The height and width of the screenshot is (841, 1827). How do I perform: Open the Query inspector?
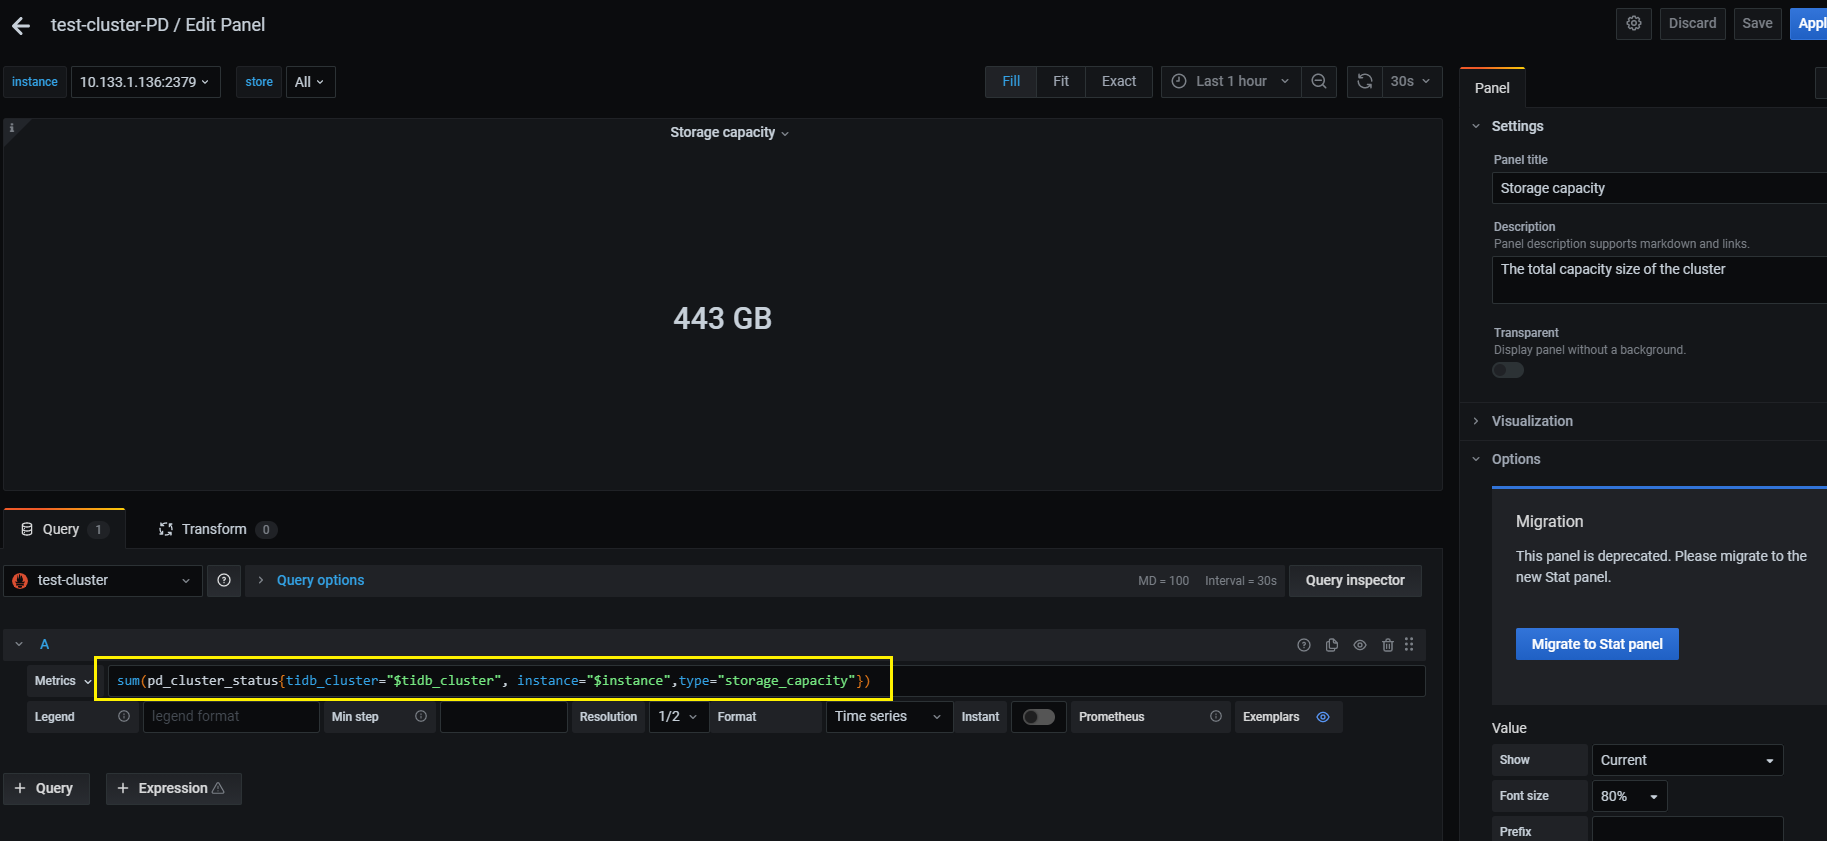(x=1355, y=581)
